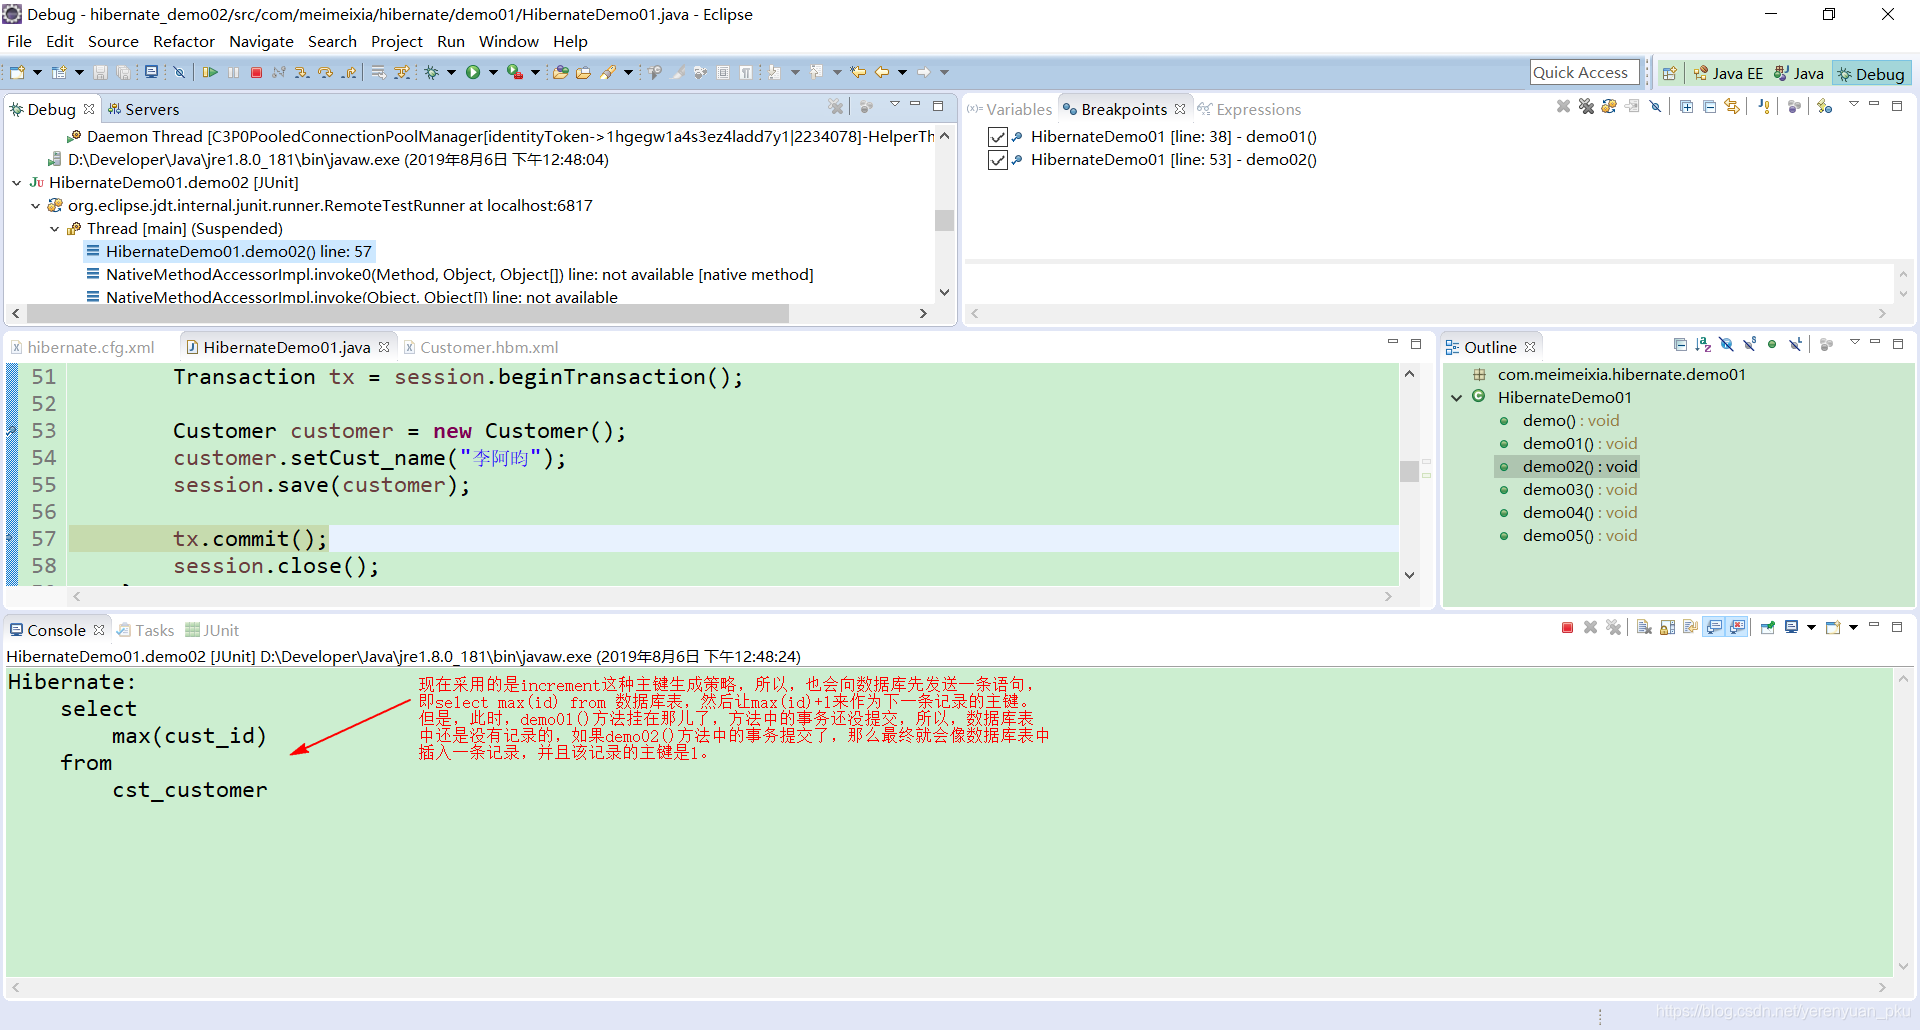Open Outline view menu triangle
The height and width of the screenshot is (1030, 1920).
[1855, 342]
